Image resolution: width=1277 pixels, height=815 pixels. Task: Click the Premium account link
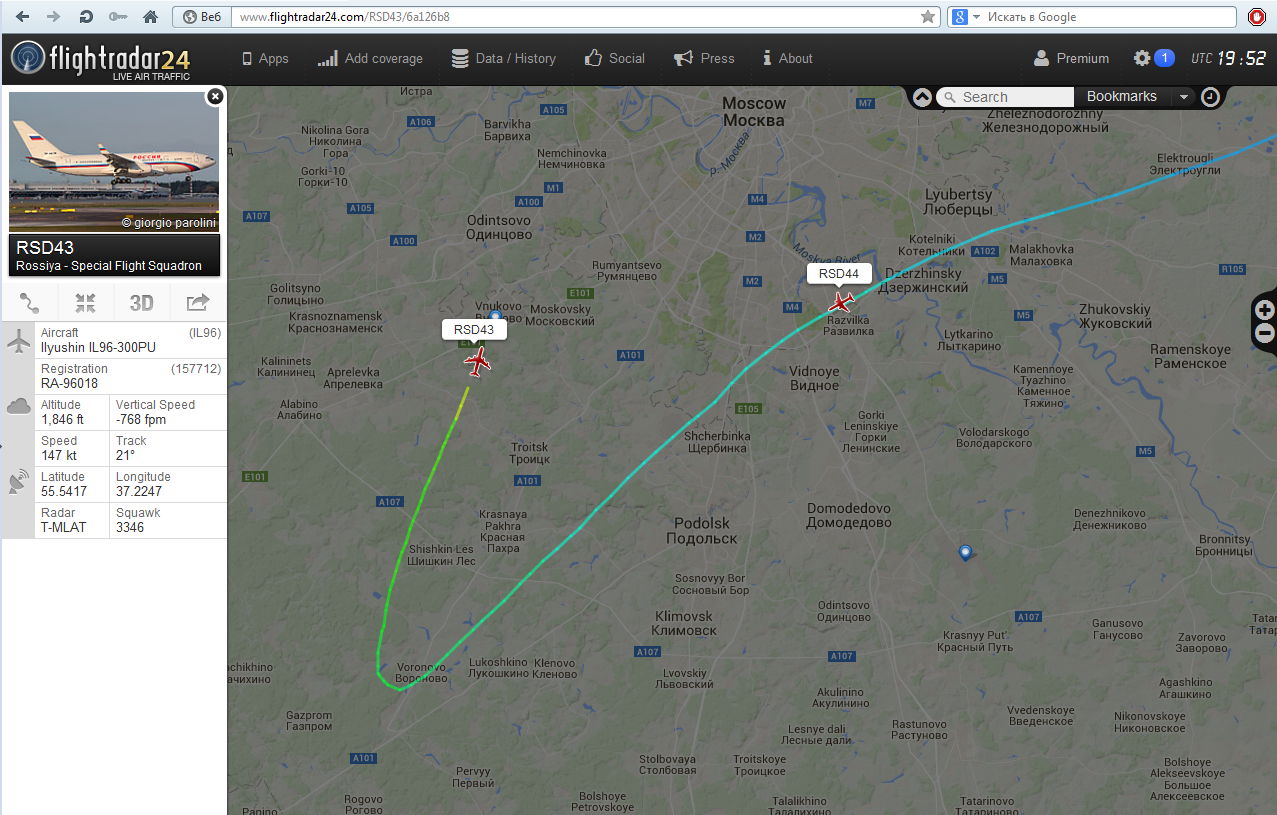(1071, 58)
